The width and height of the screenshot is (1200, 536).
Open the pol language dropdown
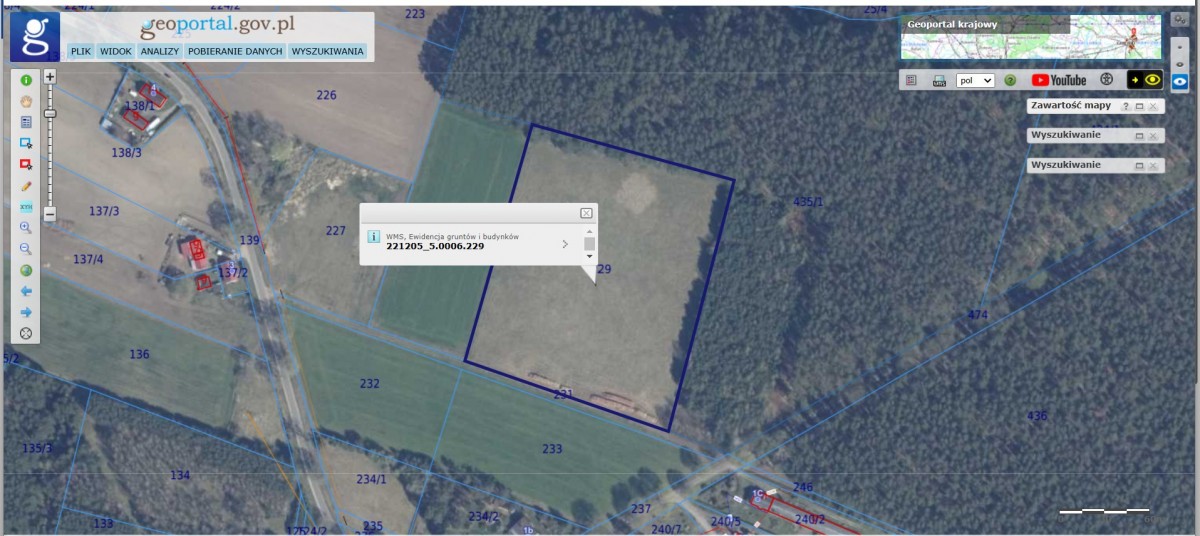(975, 80)
